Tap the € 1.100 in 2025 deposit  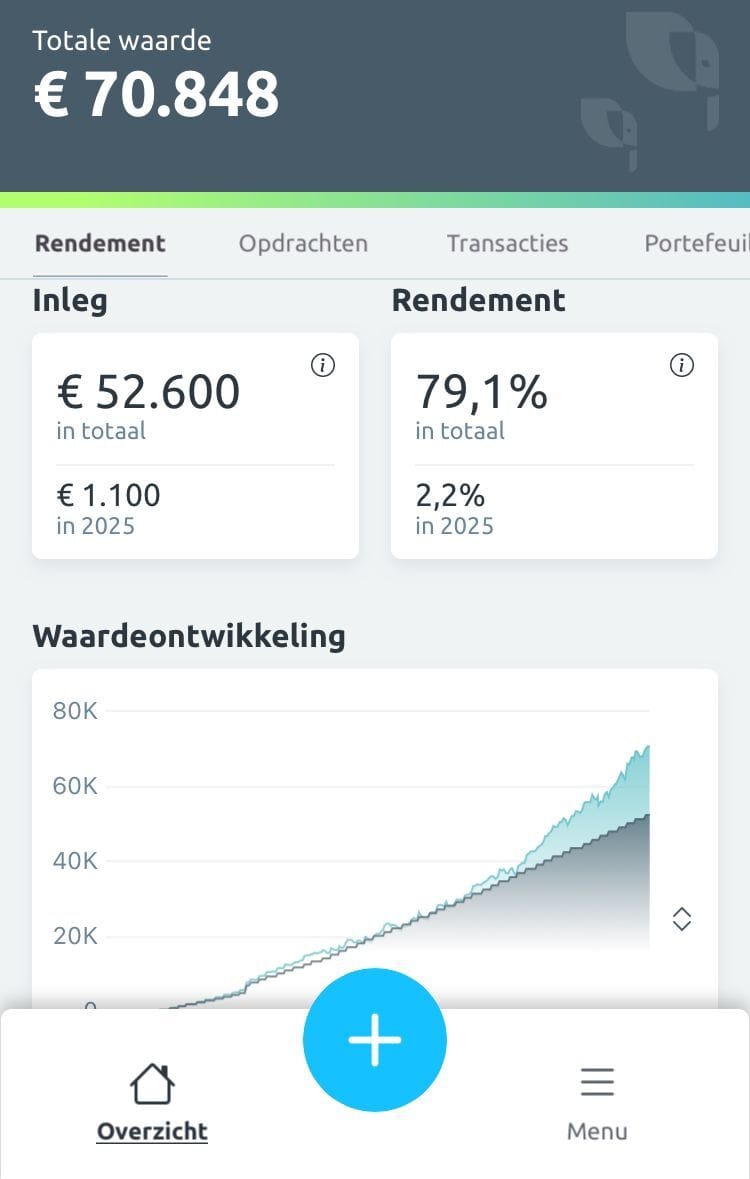pyautogui.click(x=108, y=496)
